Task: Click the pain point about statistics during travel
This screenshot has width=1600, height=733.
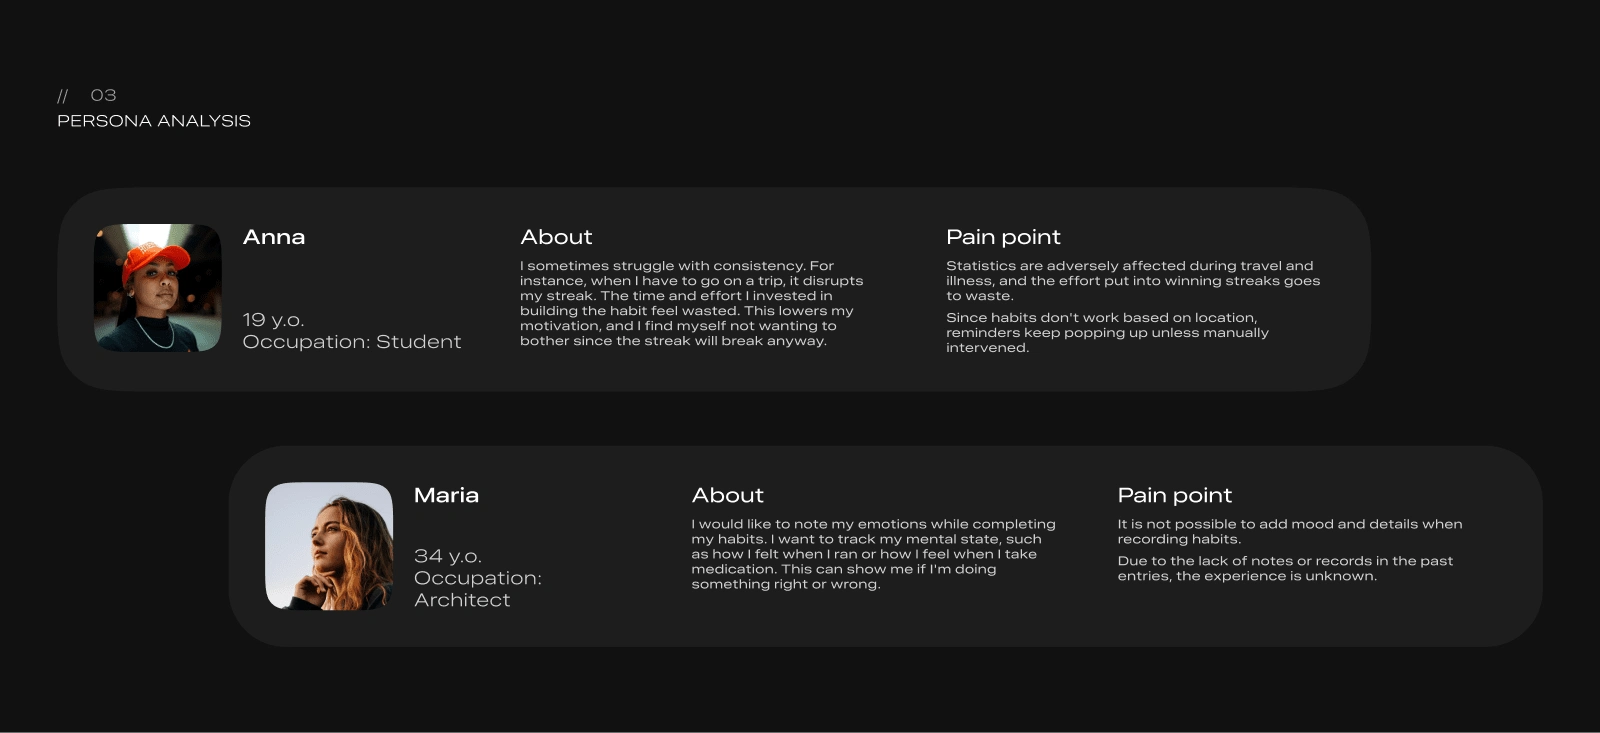Action: (x=1132, y=281)
